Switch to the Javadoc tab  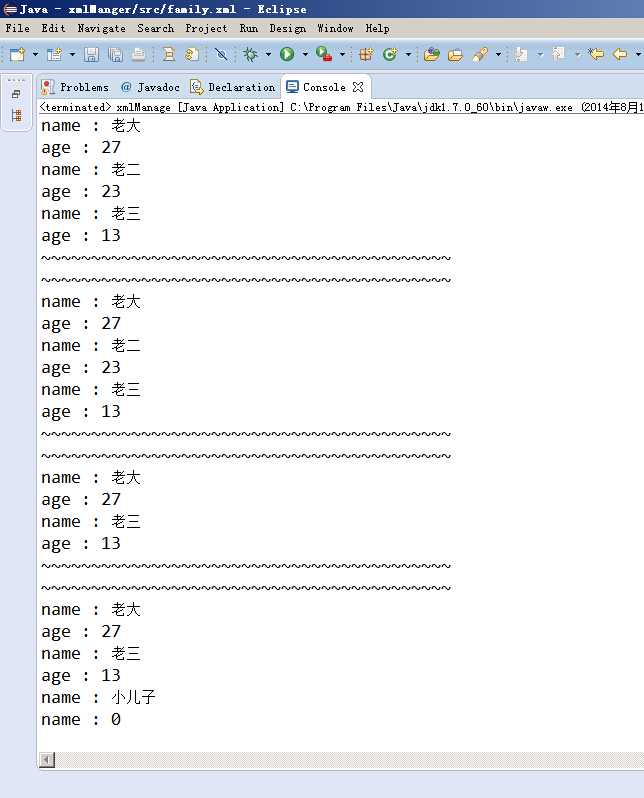[x=150, y=87]
